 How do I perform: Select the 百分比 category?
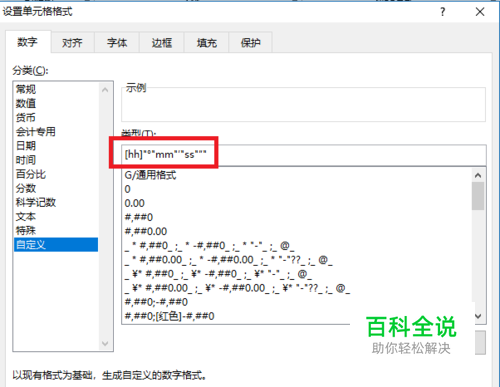[56, 174]
